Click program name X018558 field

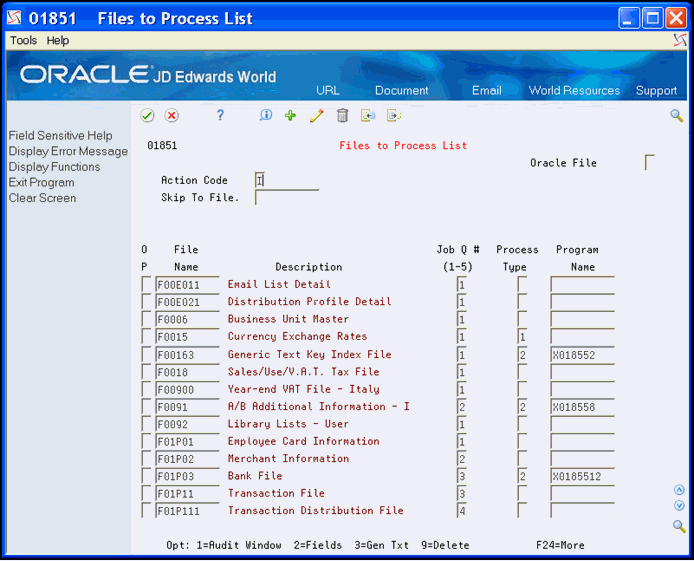(582, 407)
